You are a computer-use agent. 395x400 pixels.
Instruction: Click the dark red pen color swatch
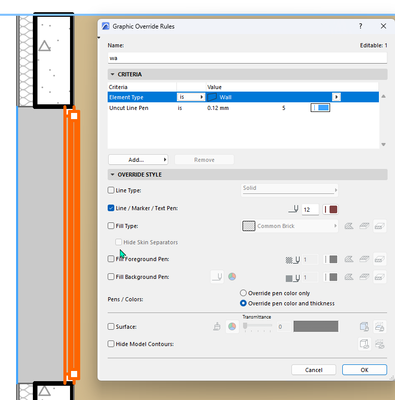click(333, 209)
